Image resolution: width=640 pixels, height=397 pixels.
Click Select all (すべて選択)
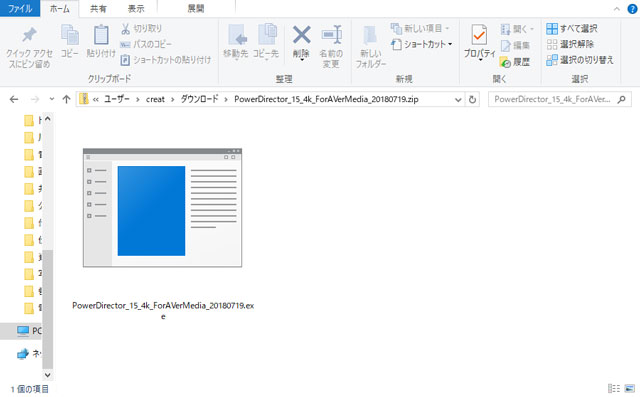pyautogui.click(x=572, y=28)
